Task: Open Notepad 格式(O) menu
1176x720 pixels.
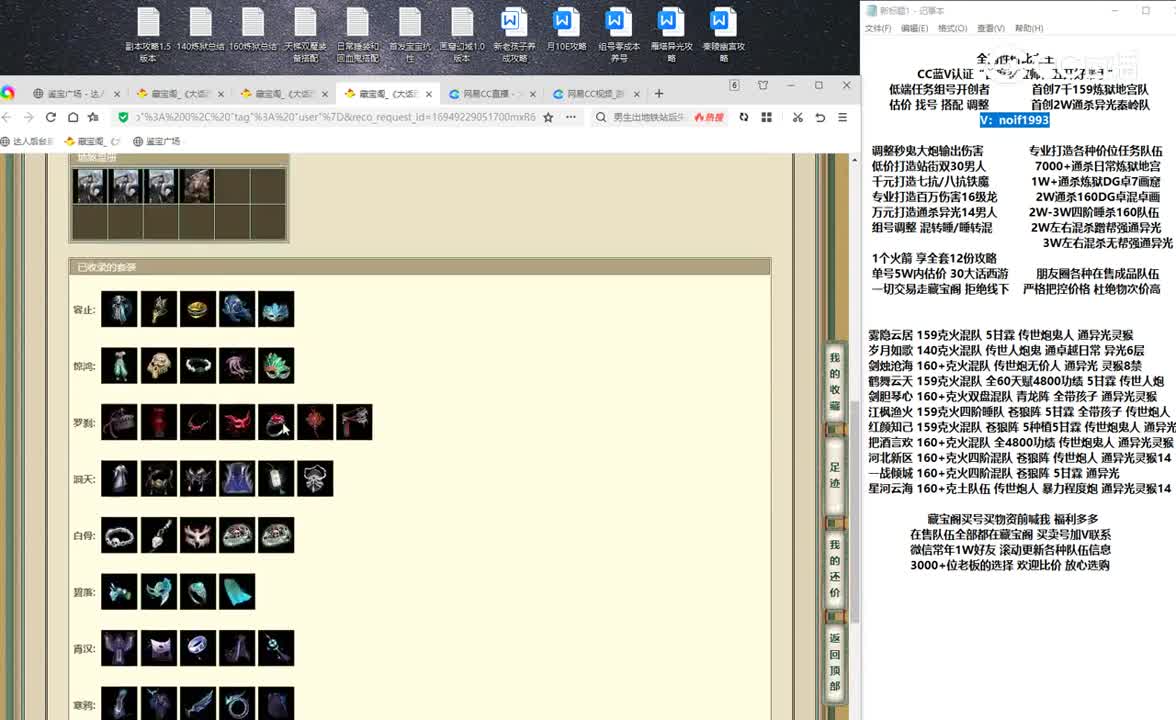Action: tap(952, 28)
